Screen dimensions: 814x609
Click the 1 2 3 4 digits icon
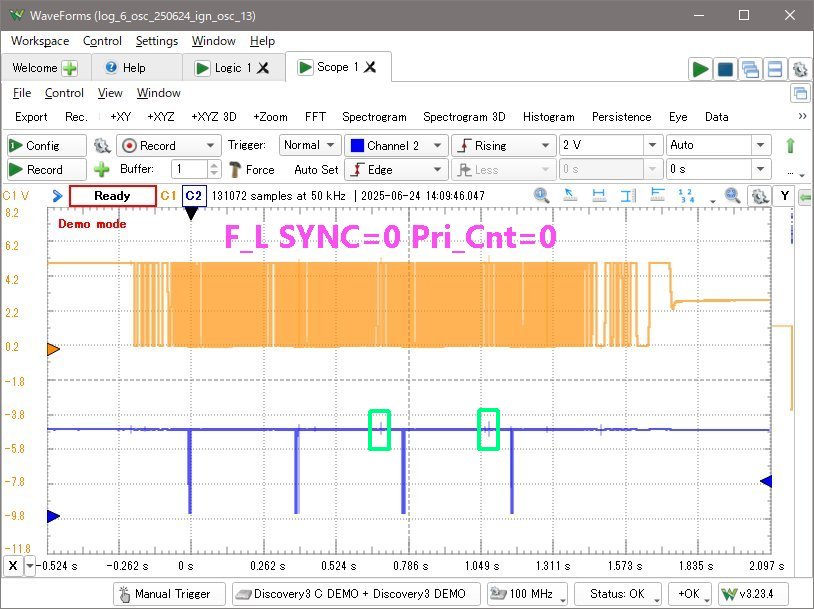(686, 196)
